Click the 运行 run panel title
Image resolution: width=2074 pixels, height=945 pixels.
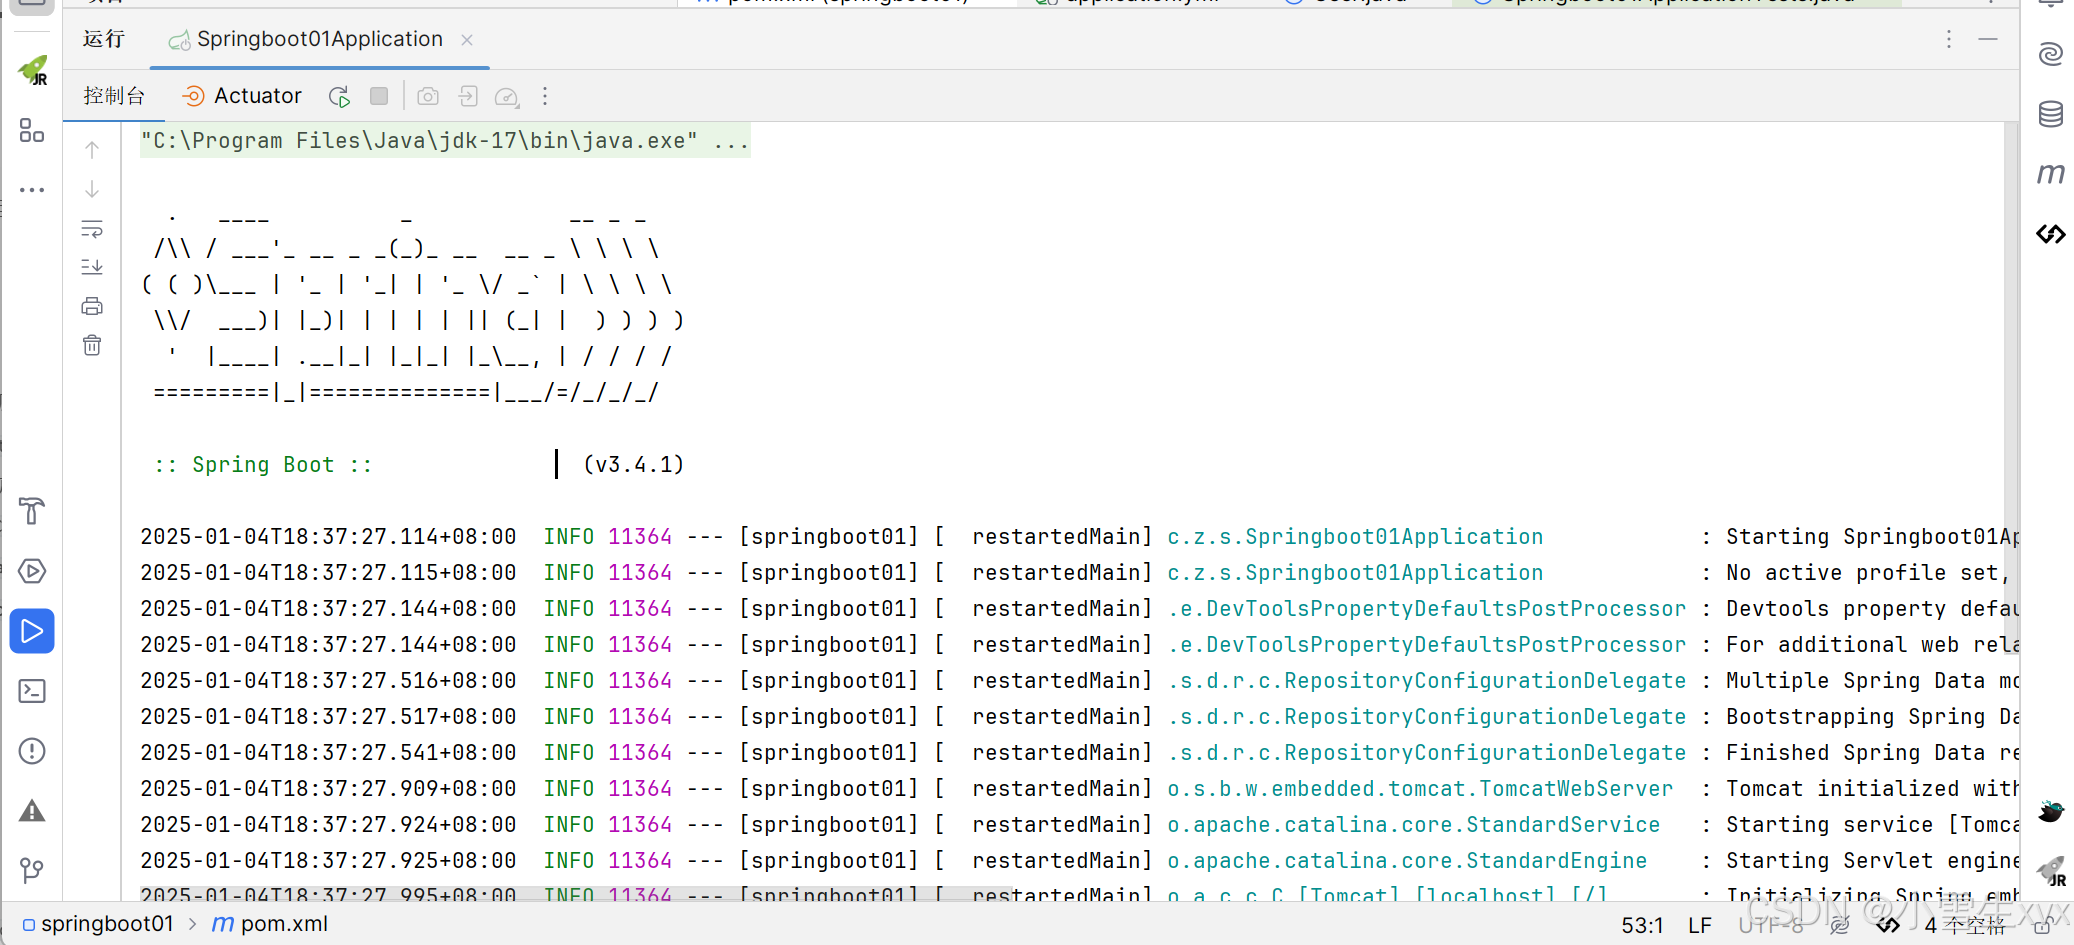click(104, 39)
